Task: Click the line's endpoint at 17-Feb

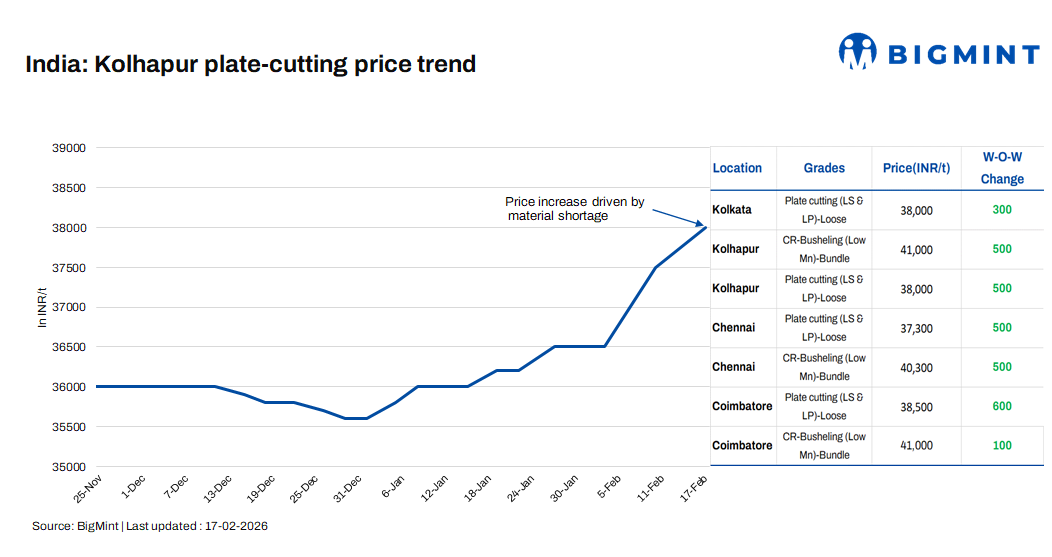Action: (x=706, y=228)
